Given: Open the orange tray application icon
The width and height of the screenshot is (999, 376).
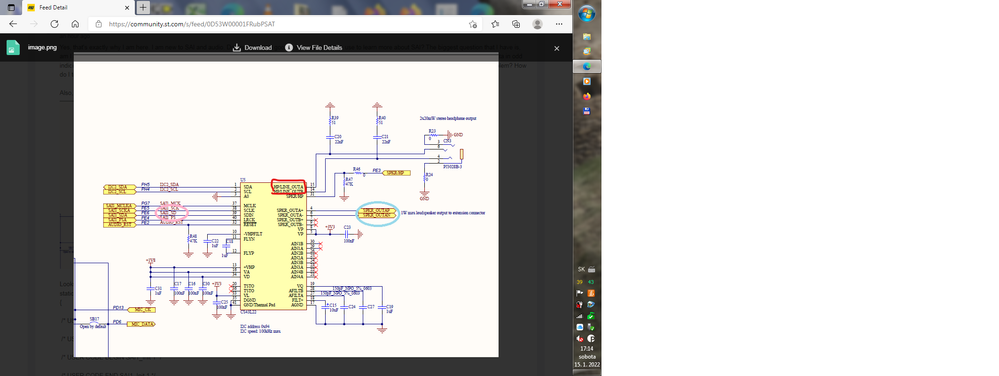Looking at the screenshot, I should tap(591, 293).
